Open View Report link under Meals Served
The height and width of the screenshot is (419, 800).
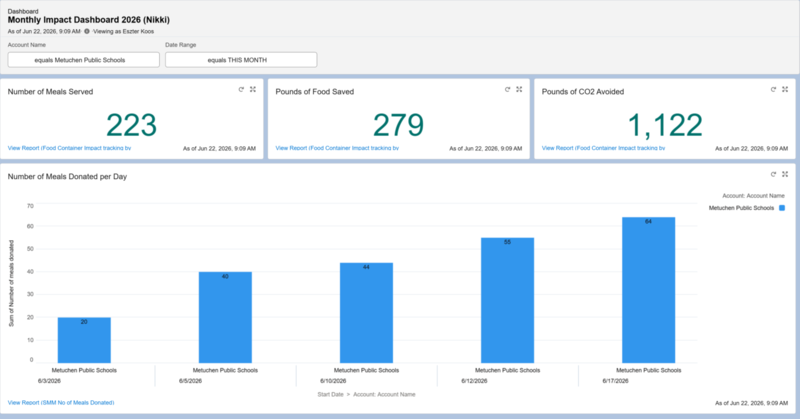69,148
